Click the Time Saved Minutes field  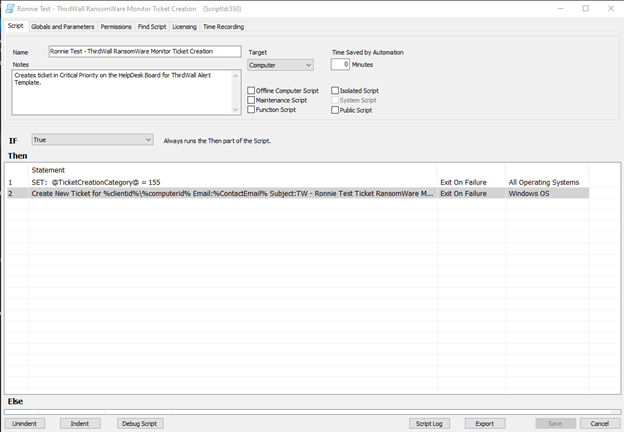point(340,64)
